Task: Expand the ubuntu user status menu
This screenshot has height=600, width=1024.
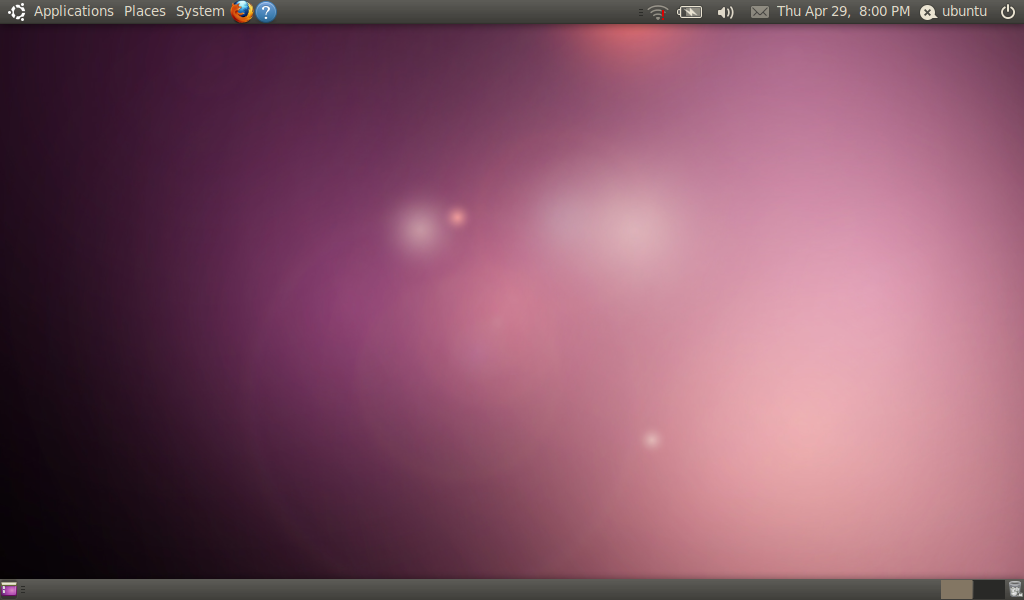Action: [954, 12]
